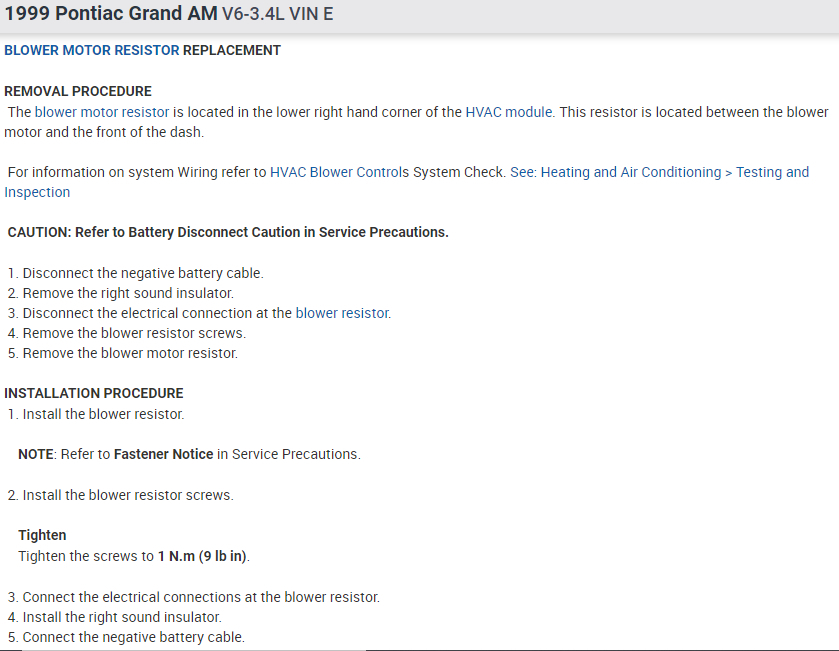Click the INSTALLATION PROCEDURE heading

pos(94,393)
